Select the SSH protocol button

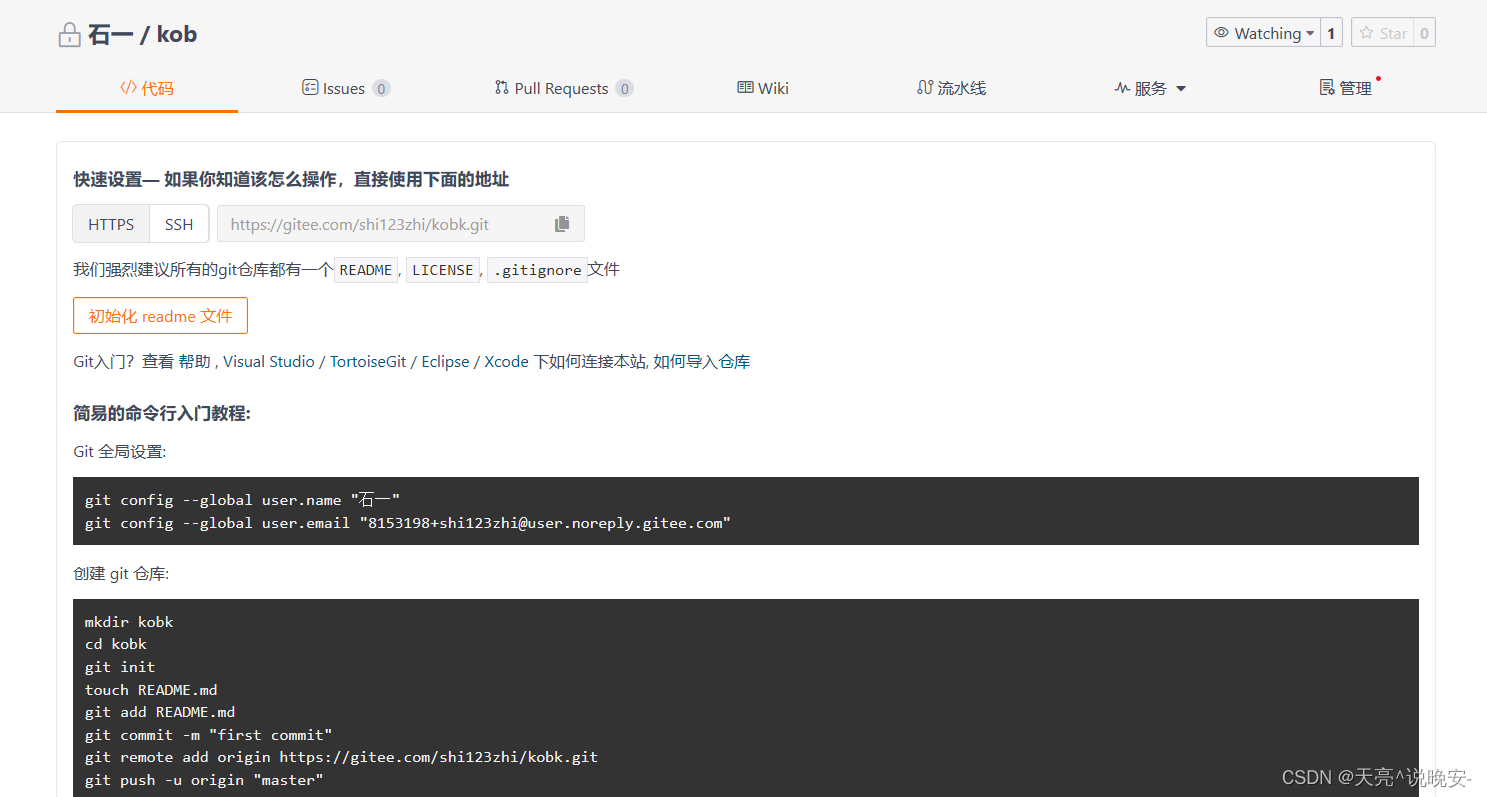(x=179, y=224)
